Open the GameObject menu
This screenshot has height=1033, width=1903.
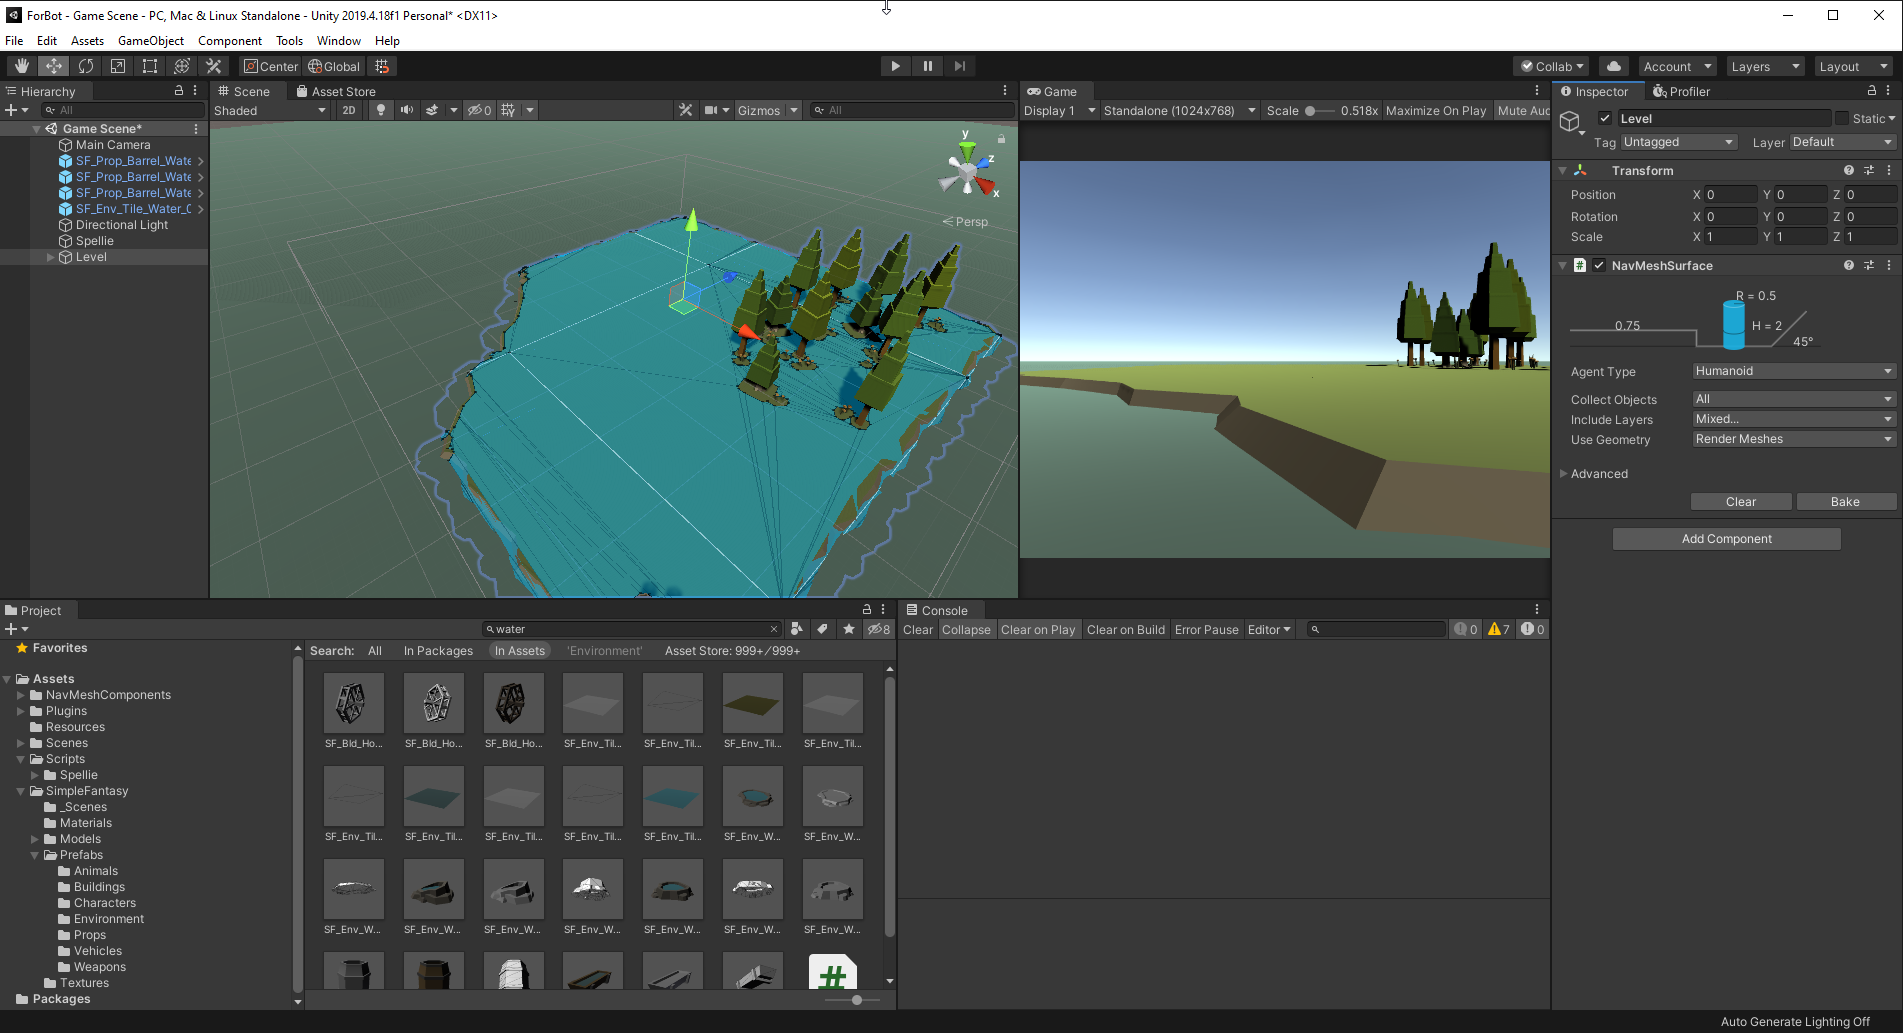click(x=151, y=41)
